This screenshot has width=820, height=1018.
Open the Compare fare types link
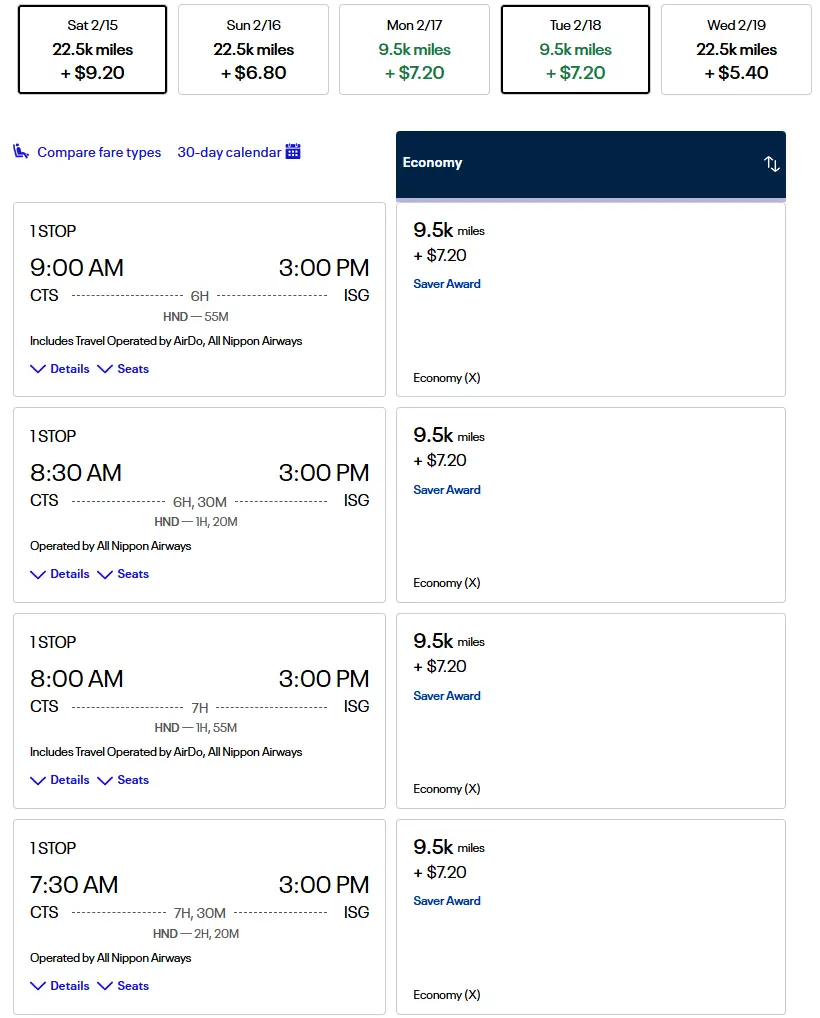(99, 153)
